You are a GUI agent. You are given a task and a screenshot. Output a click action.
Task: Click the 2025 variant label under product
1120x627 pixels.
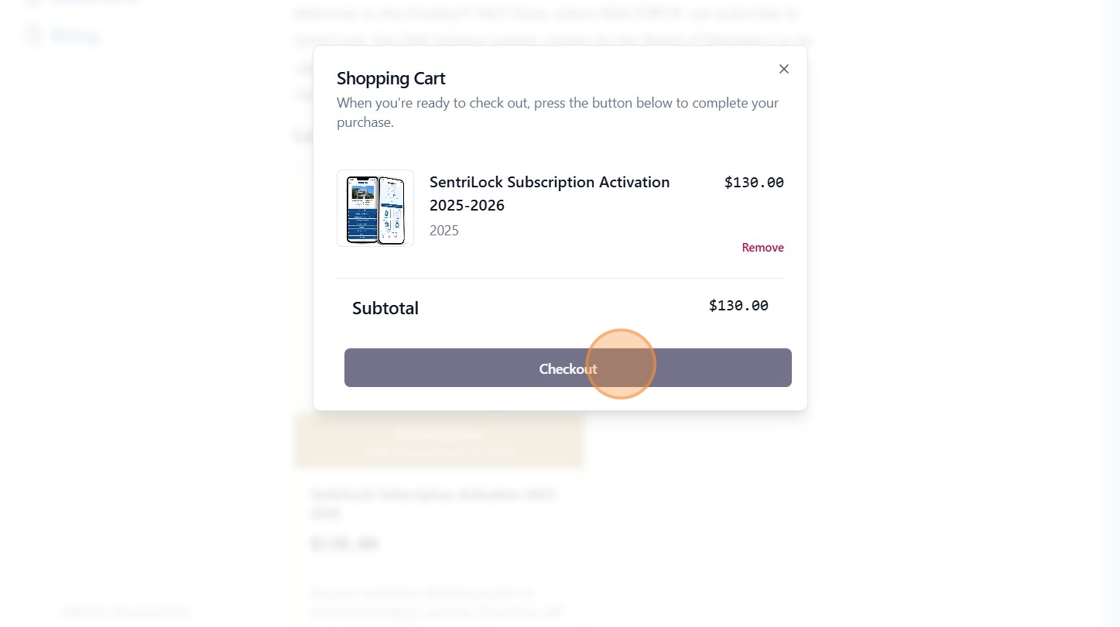click(444, 231)
